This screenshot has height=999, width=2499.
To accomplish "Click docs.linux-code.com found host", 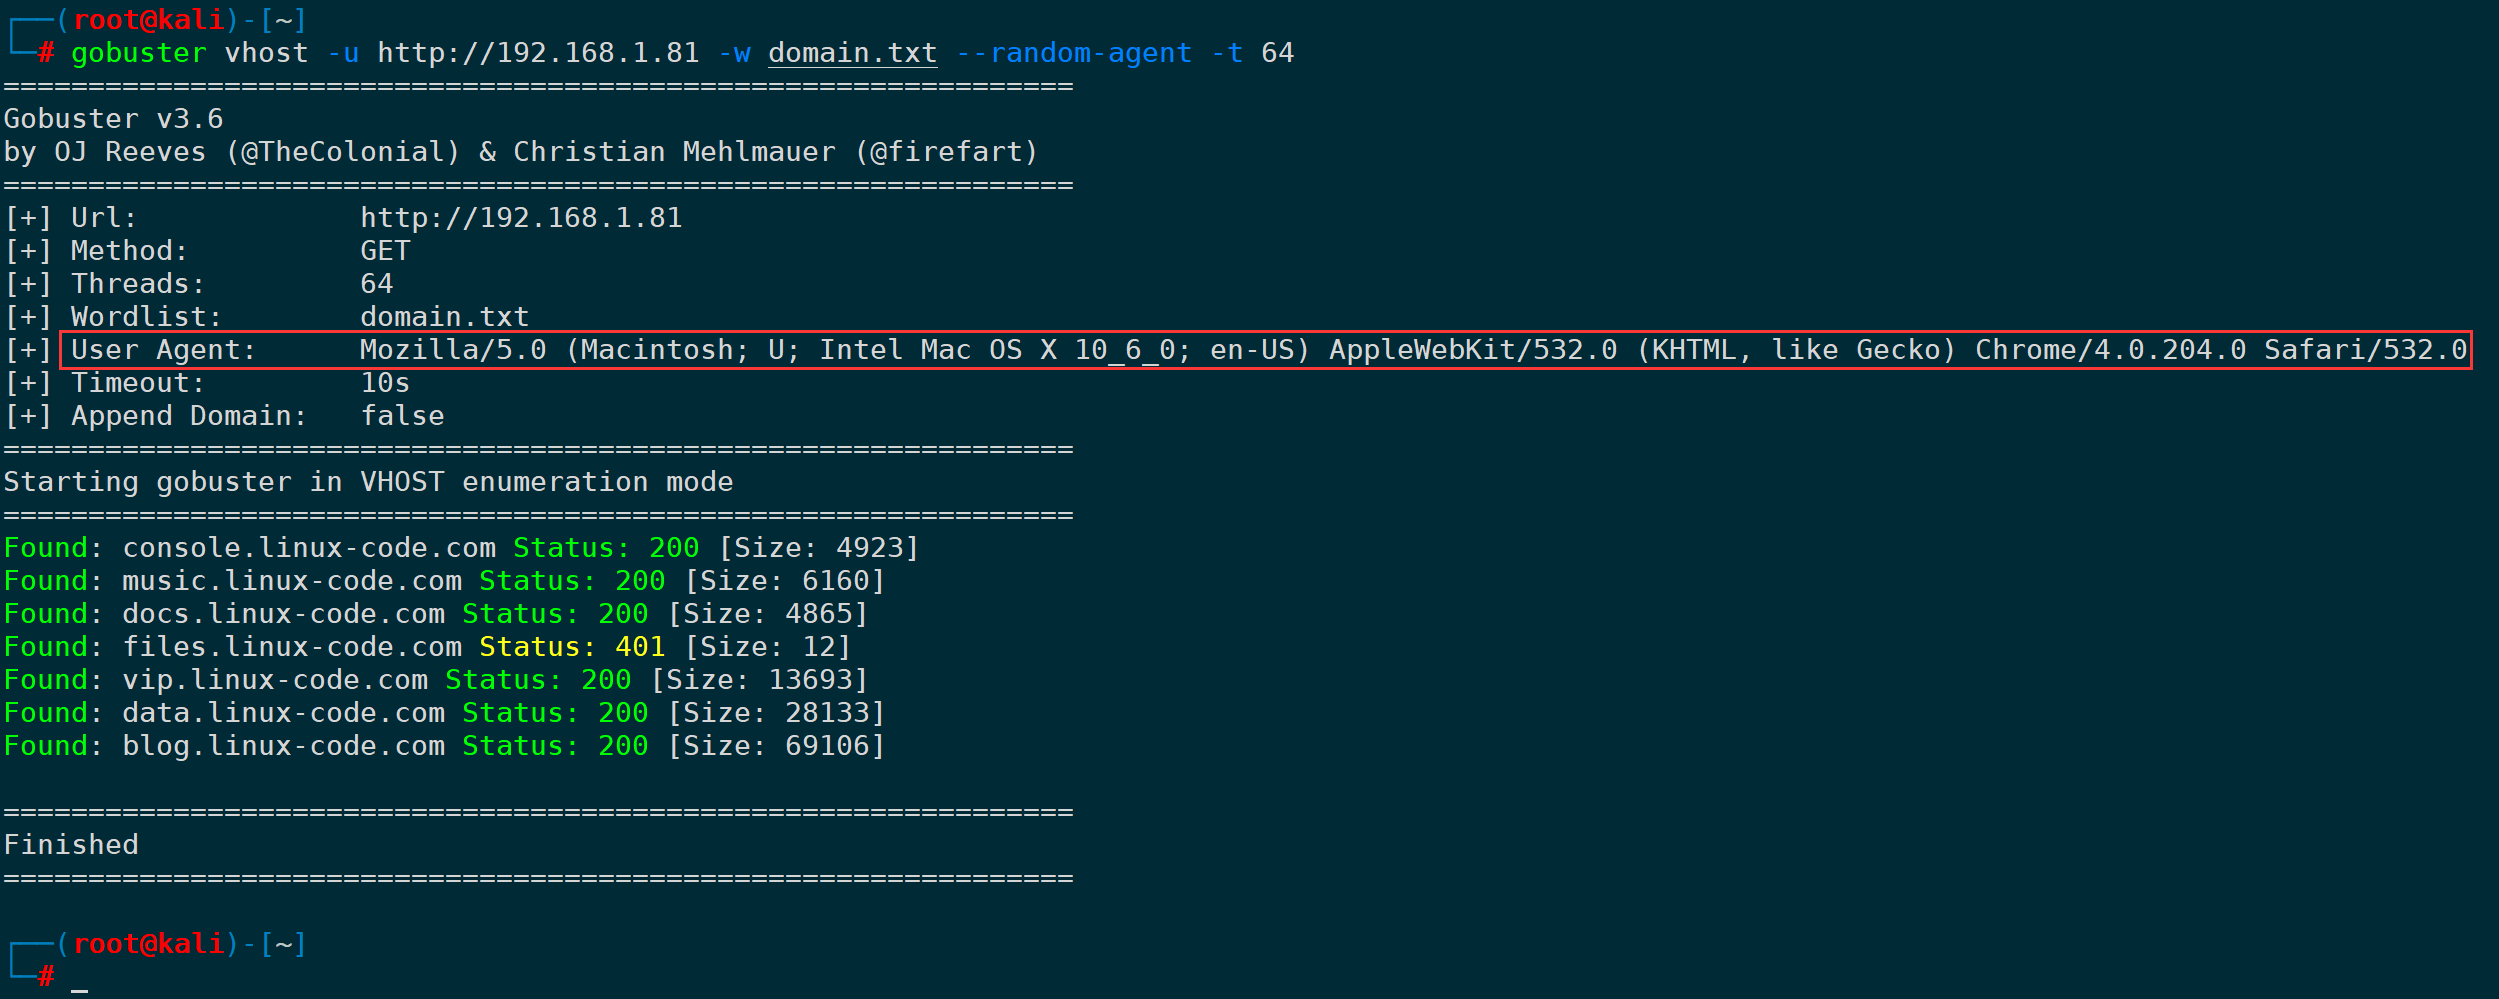I will tap(284, 614).
